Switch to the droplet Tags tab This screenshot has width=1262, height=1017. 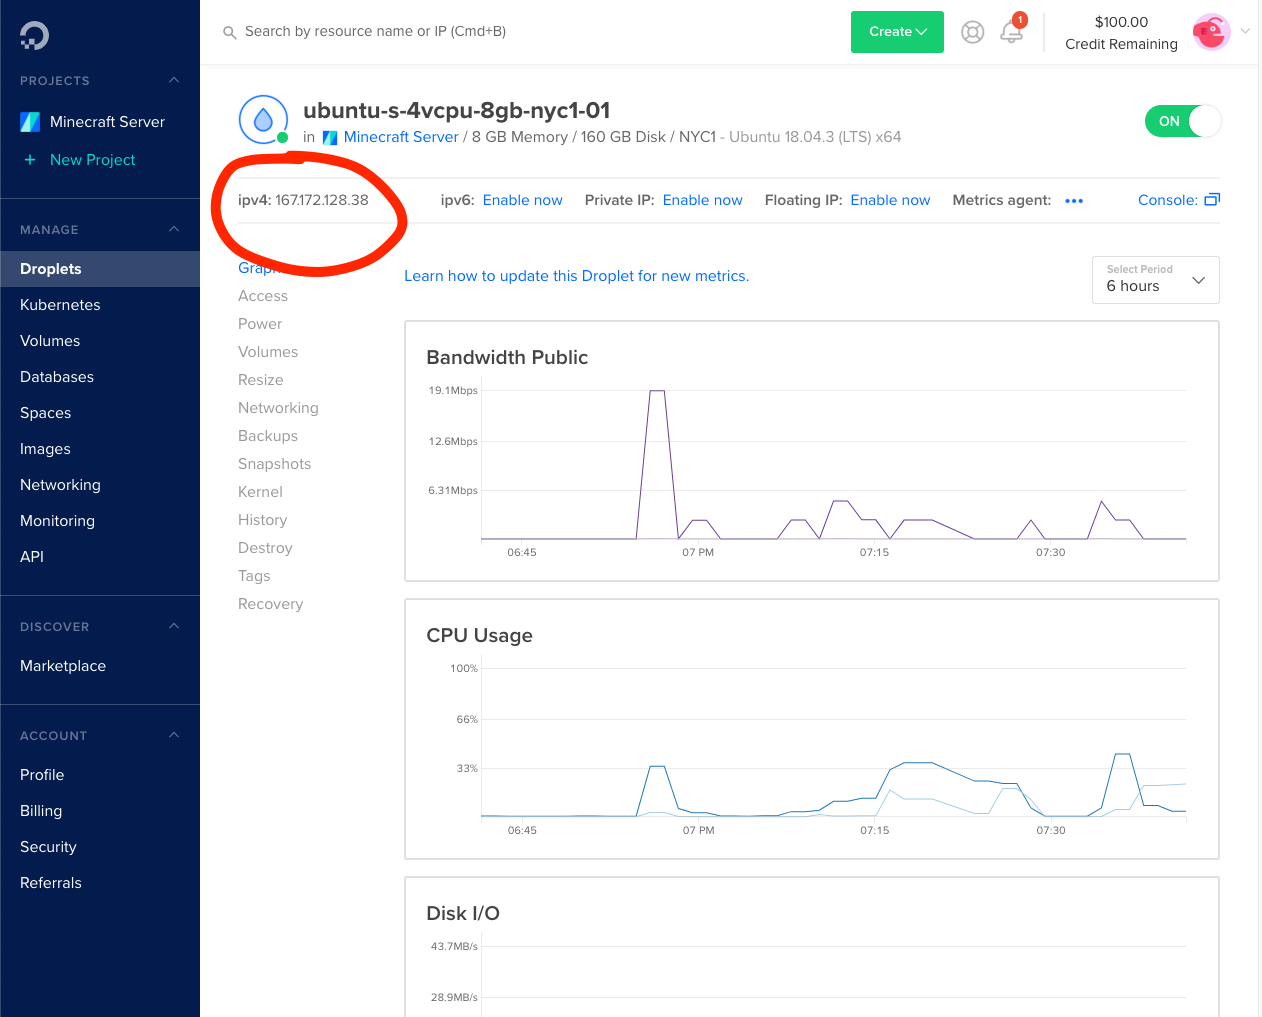click(x=254, y=576)
